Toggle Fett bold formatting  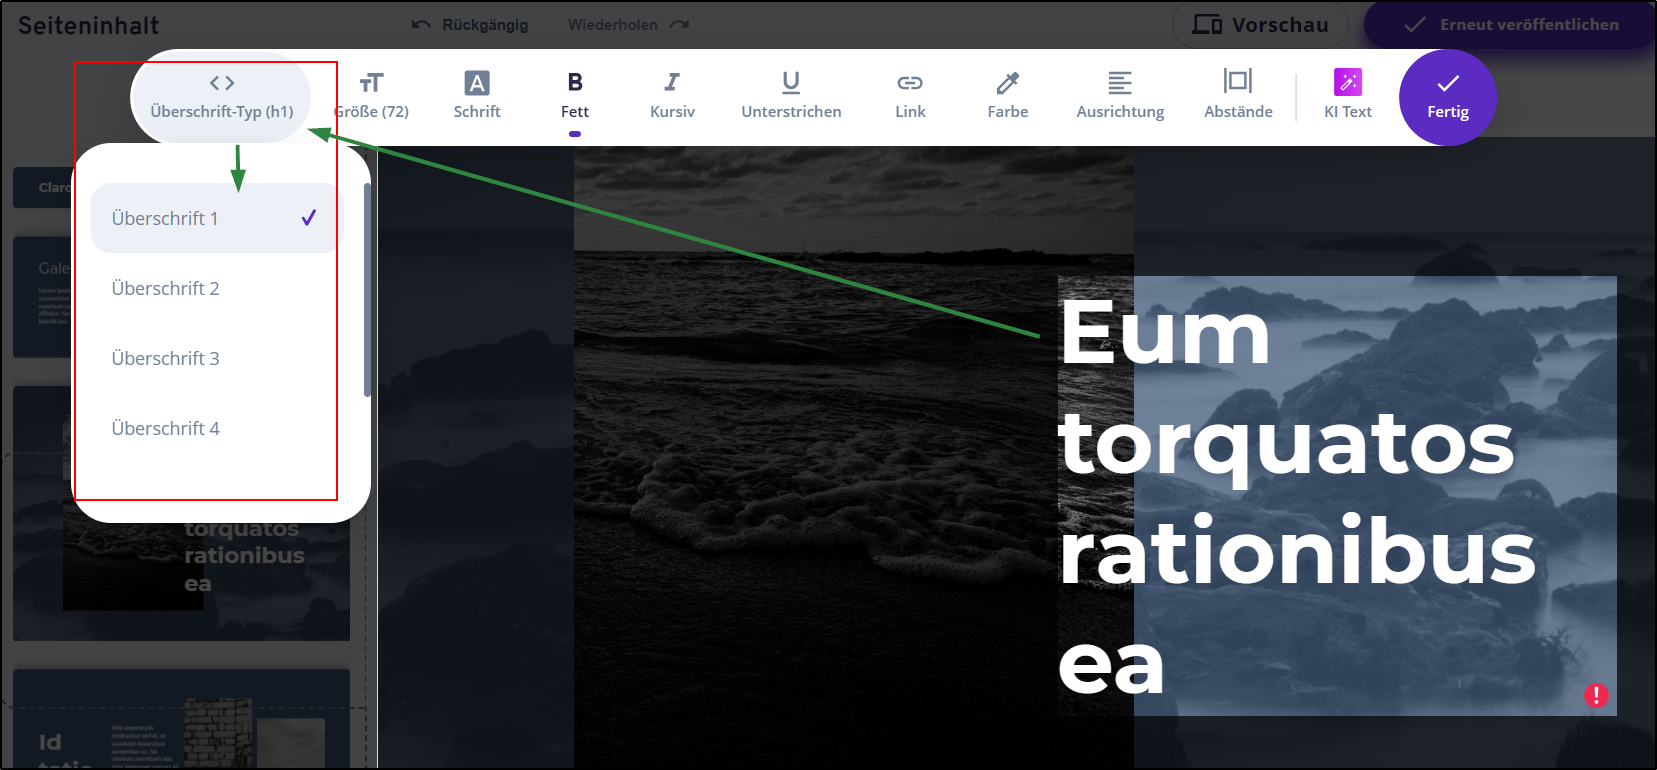(575, 97)
